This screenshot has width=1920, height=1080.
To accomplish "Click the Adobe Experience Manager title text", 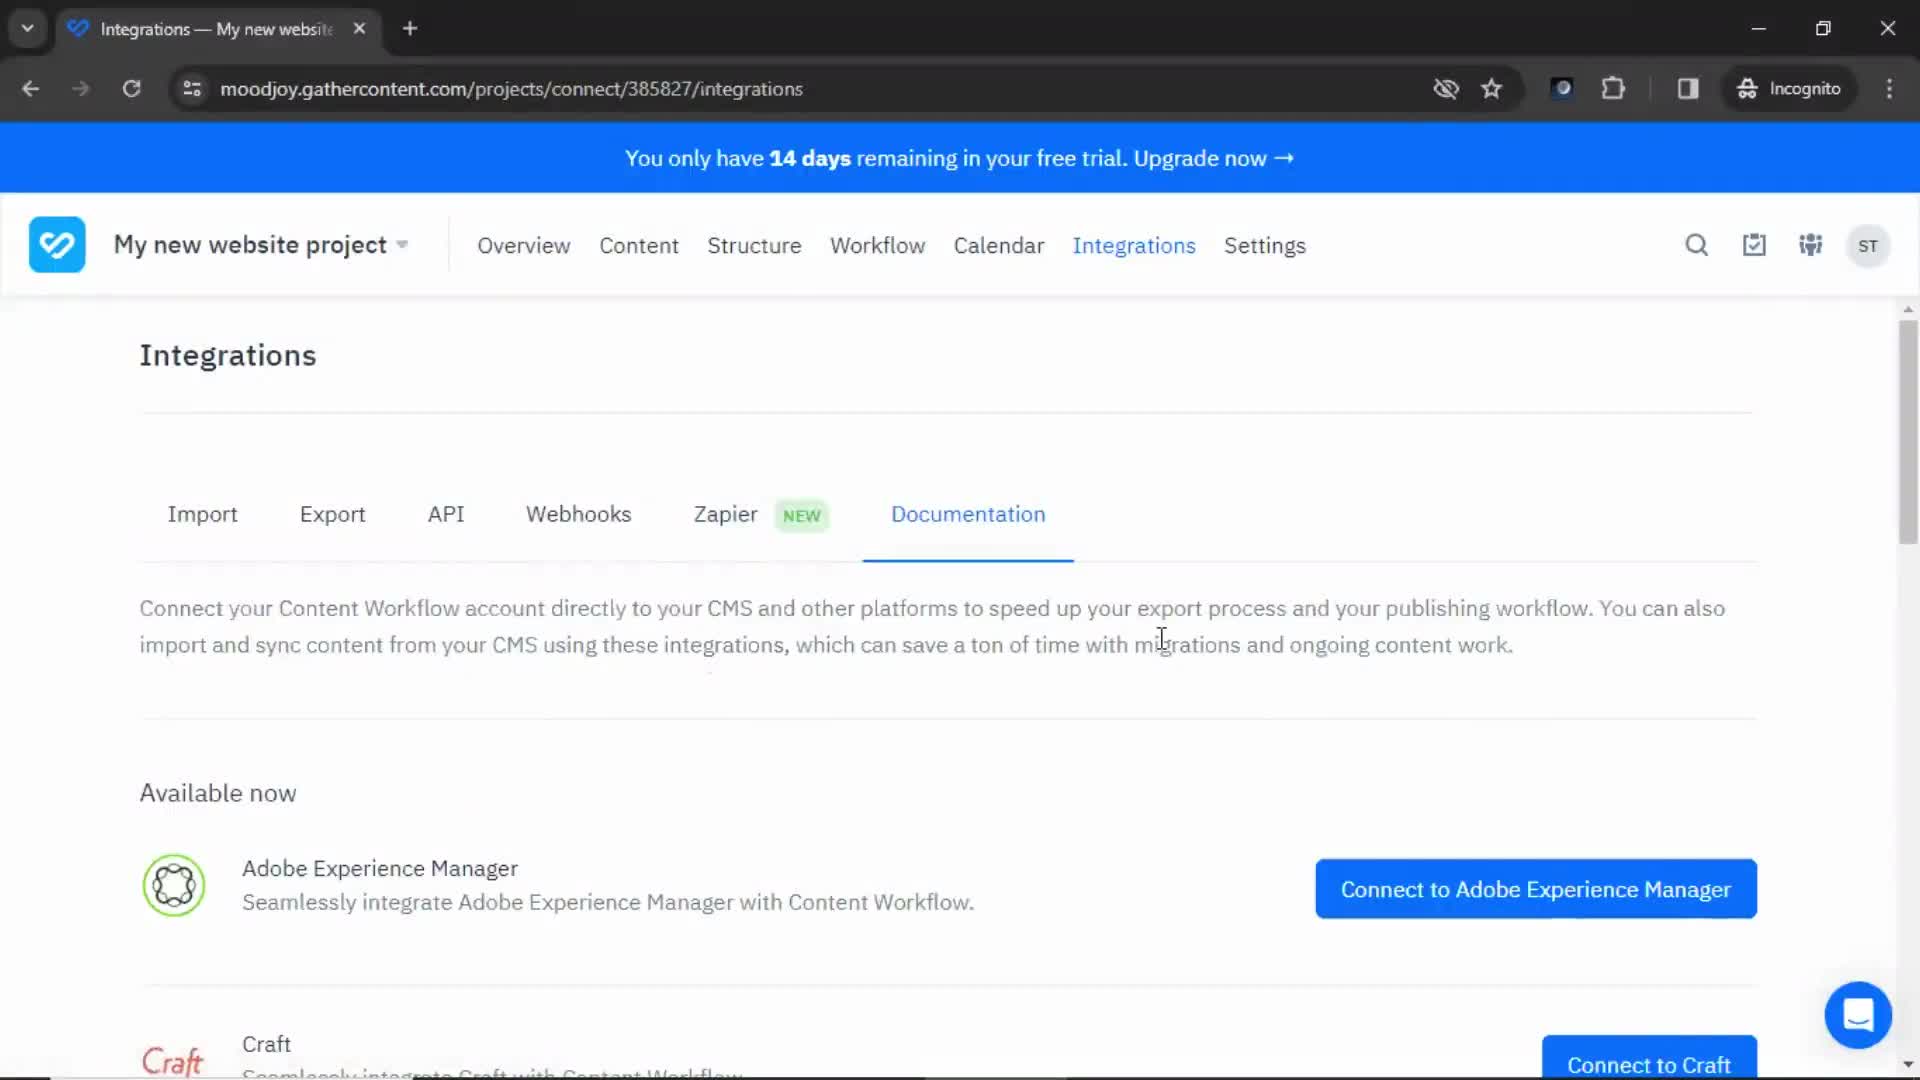I will click(x=380, y=868).
